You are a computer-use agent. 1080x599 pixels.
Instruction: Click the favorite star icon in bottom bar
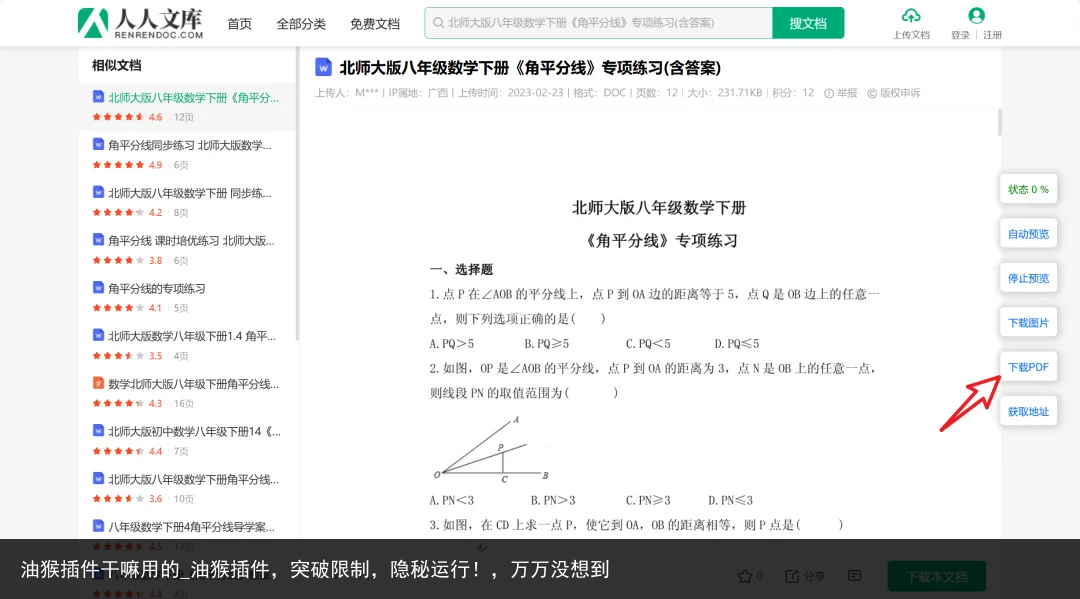point(745,576)
